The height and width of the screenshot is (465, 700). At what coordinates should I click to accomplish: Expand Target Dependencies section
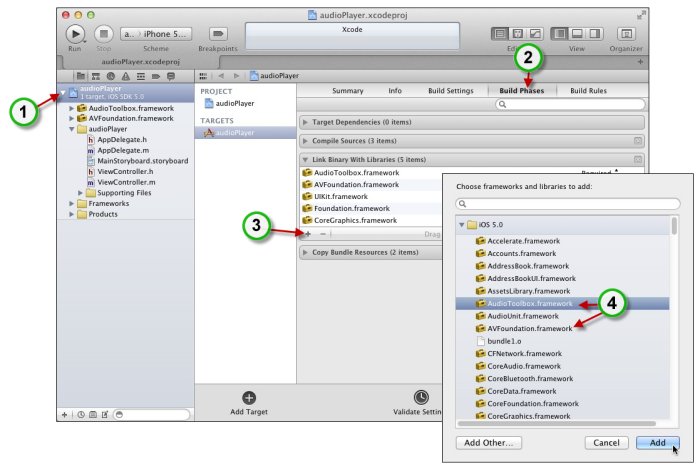305,122
